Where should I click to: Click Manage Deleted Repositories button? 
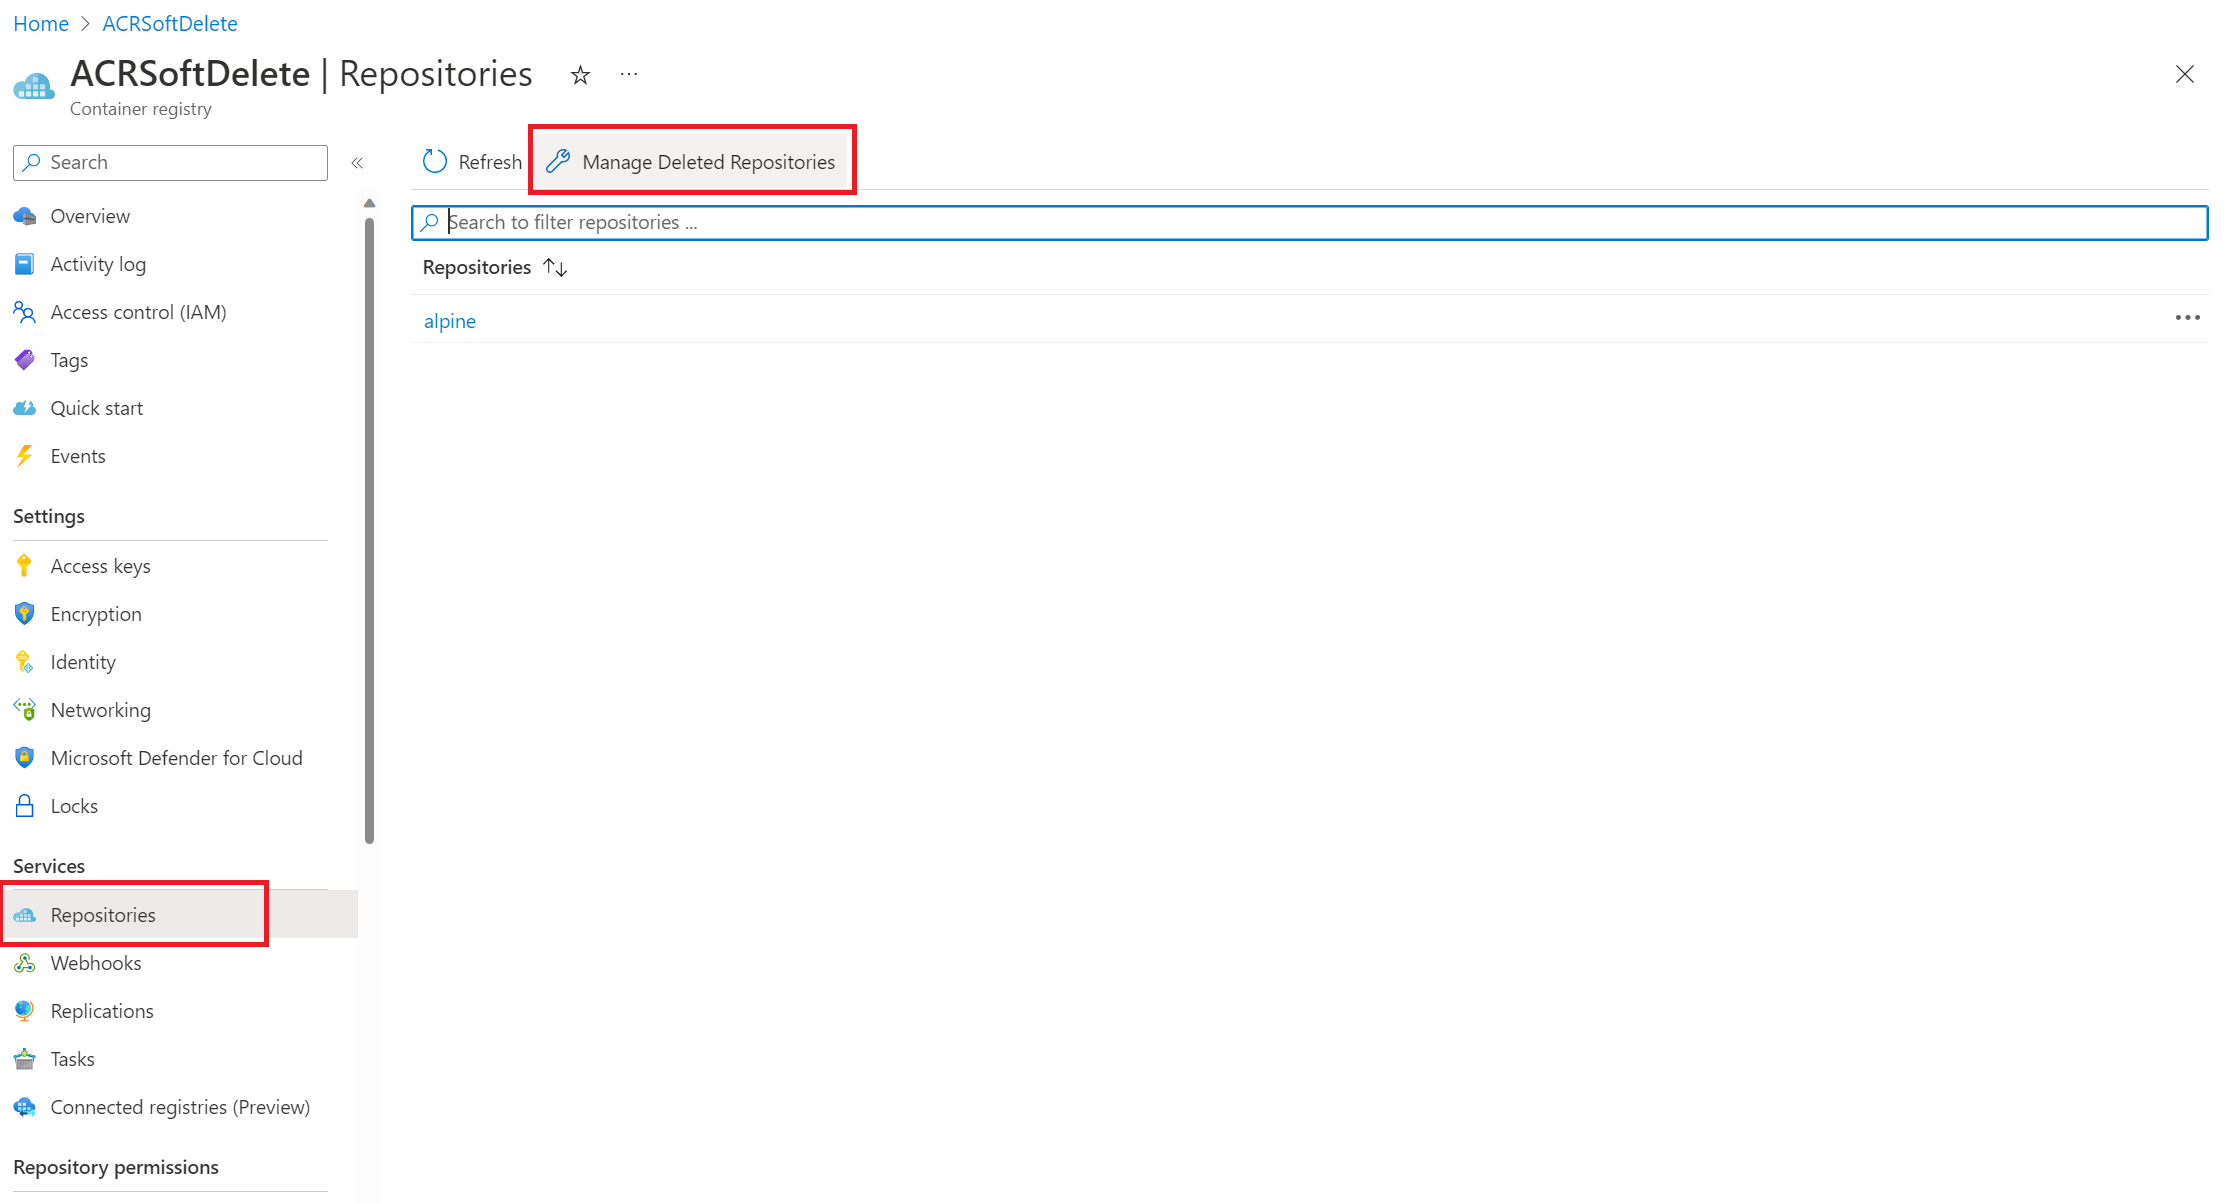point(693,160)
